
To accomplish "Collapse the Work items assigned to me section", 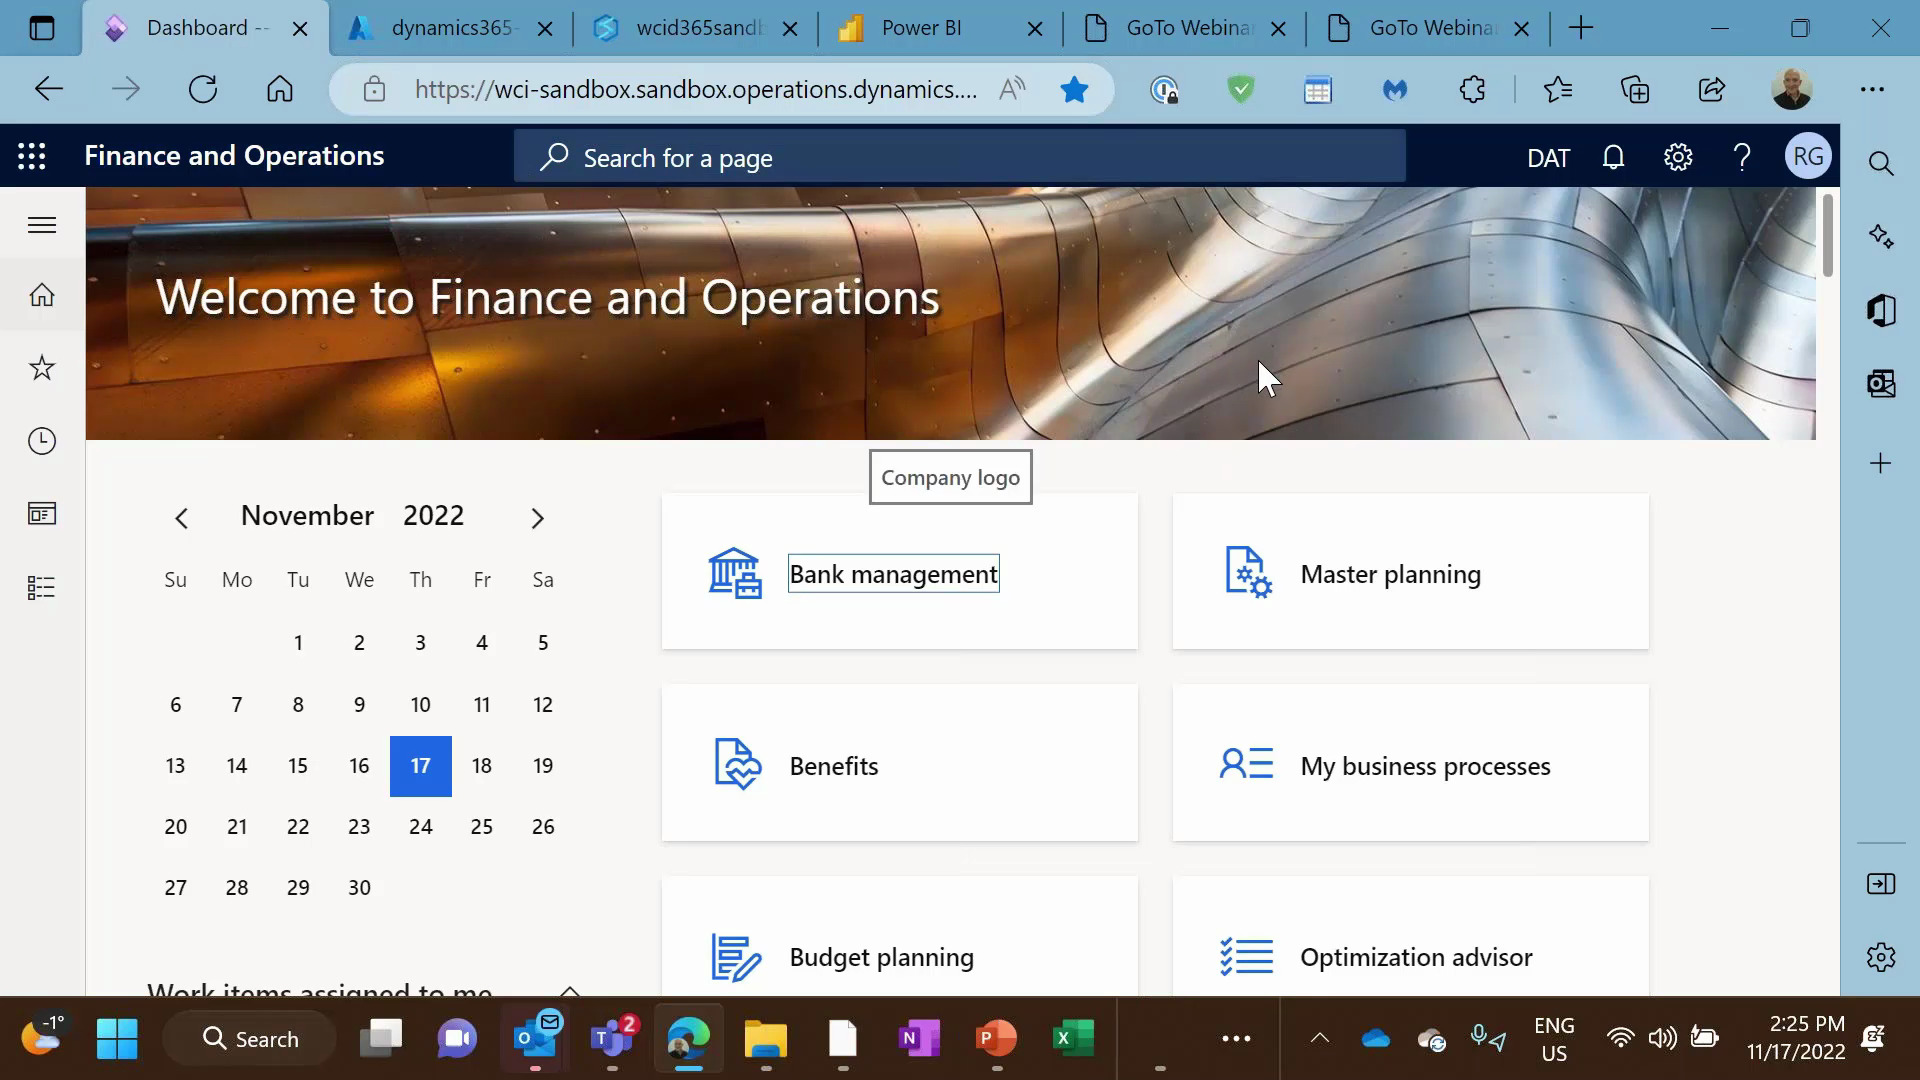I will [569, 993].
